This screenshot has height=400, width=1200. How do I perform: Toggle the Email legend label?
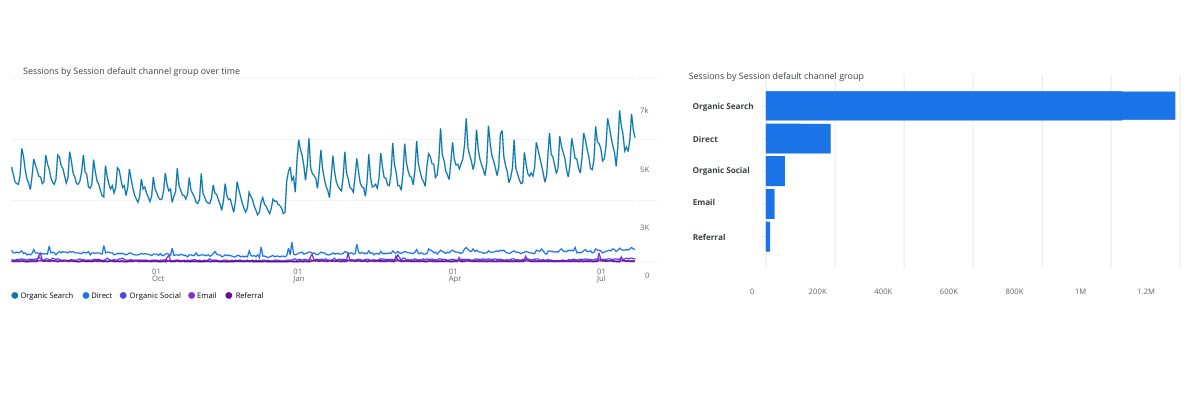206,296
